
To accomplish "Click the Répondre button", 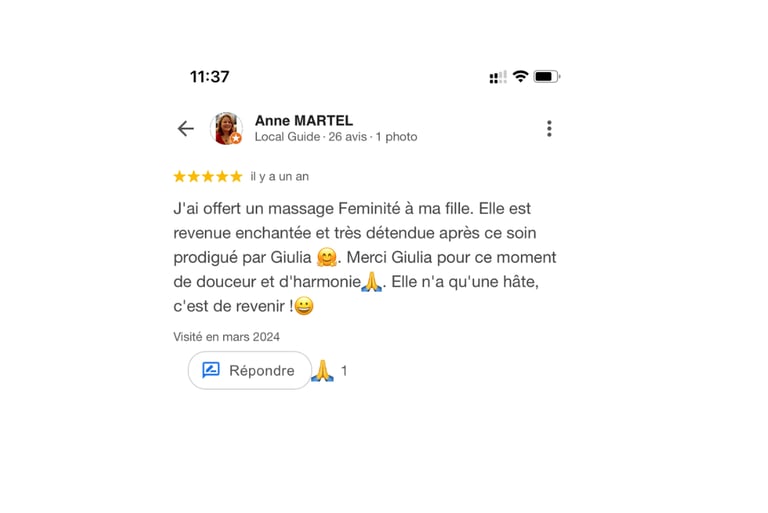I will tap(249, 370).
